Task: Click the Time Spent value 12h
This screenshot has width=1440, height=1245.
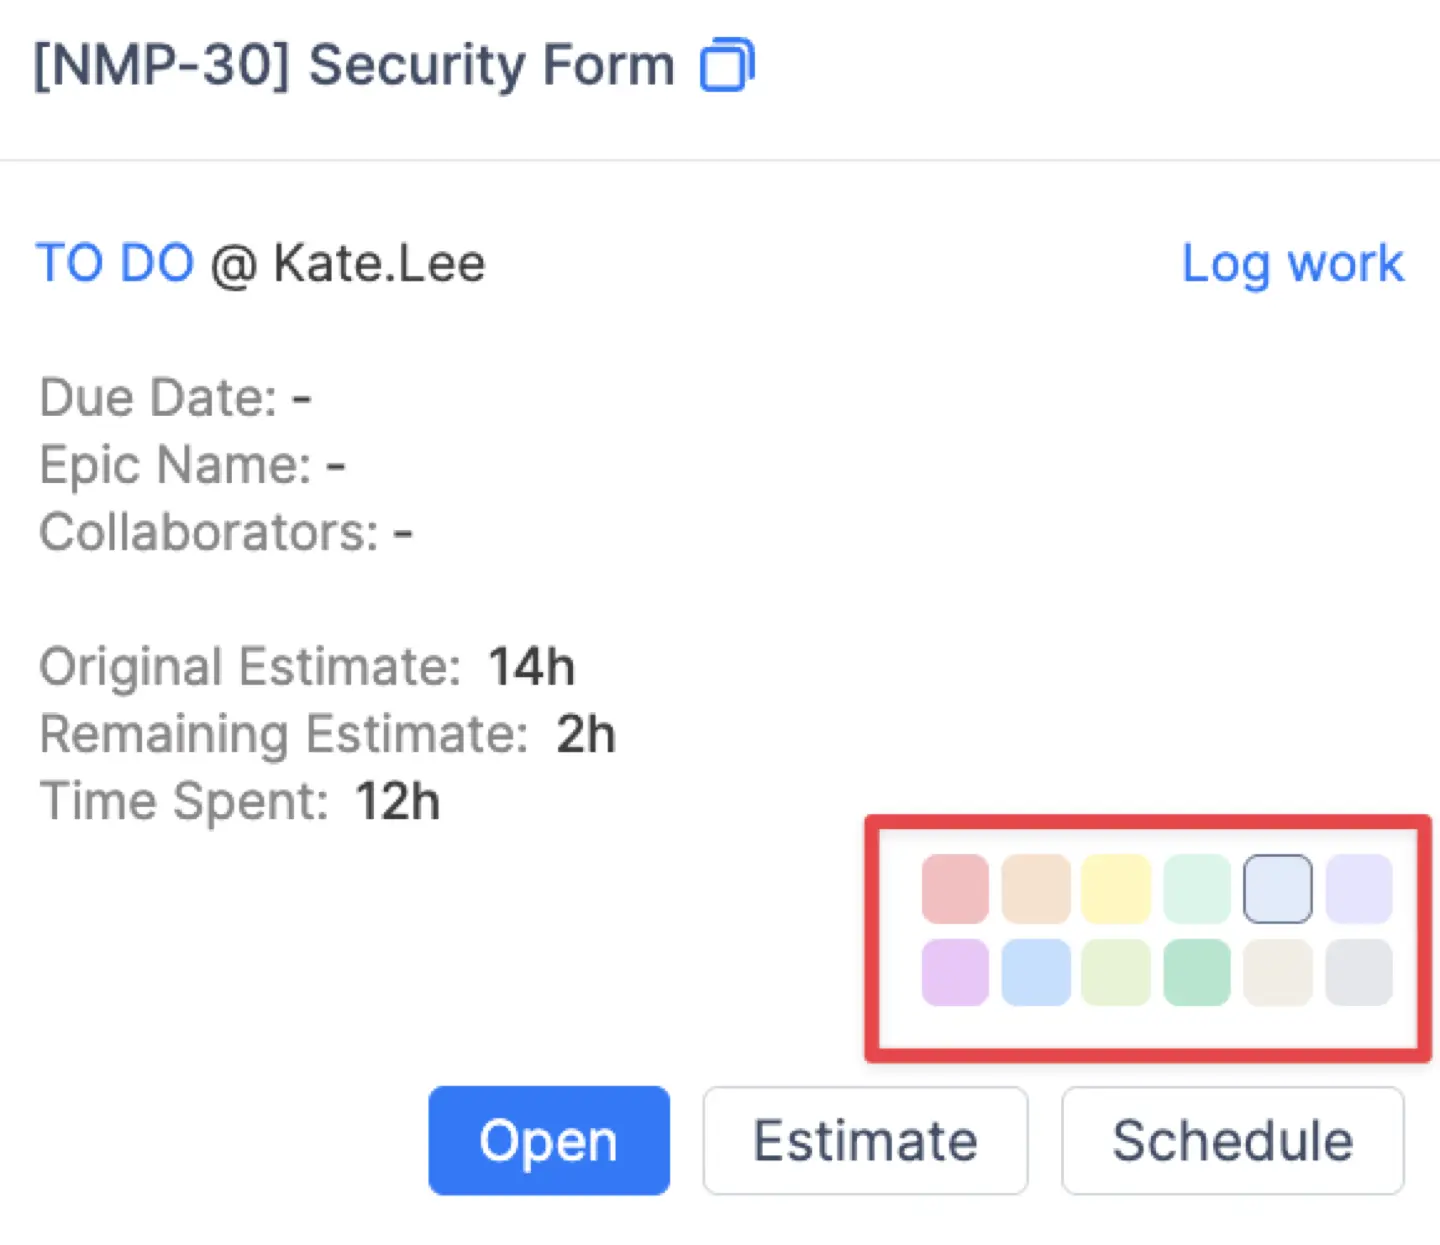Action: (x=397, y=800)
